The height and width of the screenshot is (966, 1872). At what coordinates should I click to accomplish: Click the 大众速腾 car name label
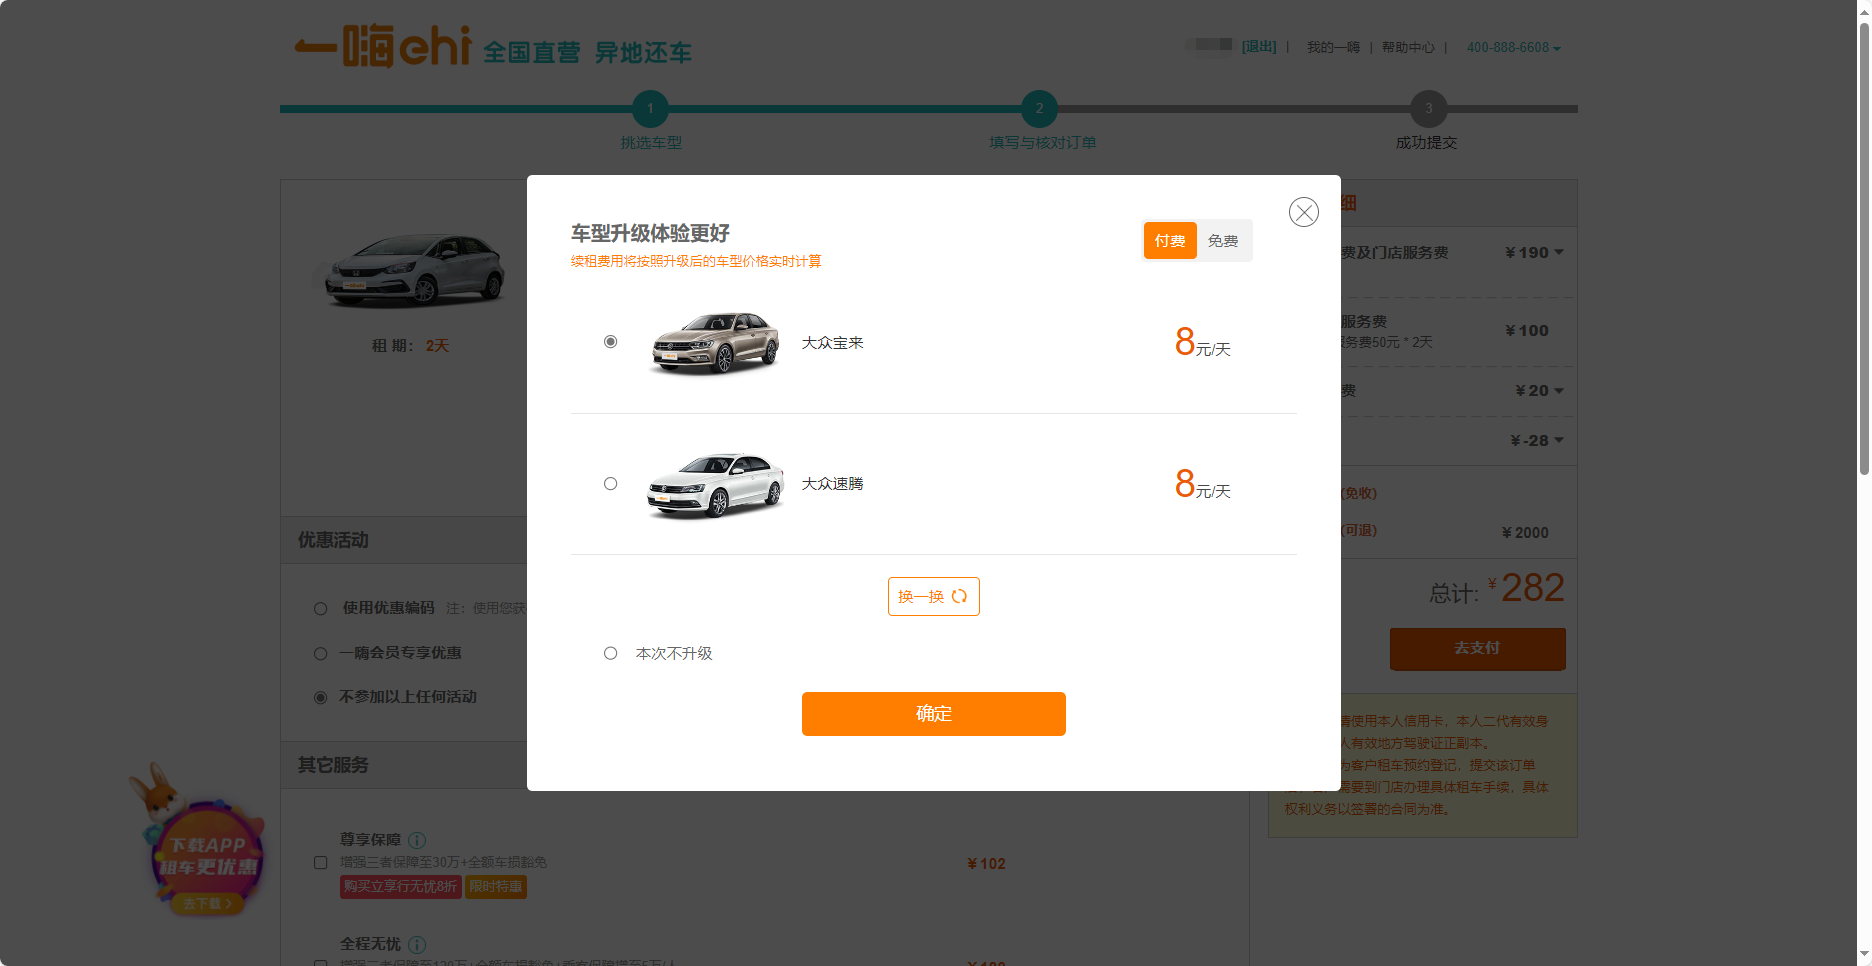click(x=832, y=484)
